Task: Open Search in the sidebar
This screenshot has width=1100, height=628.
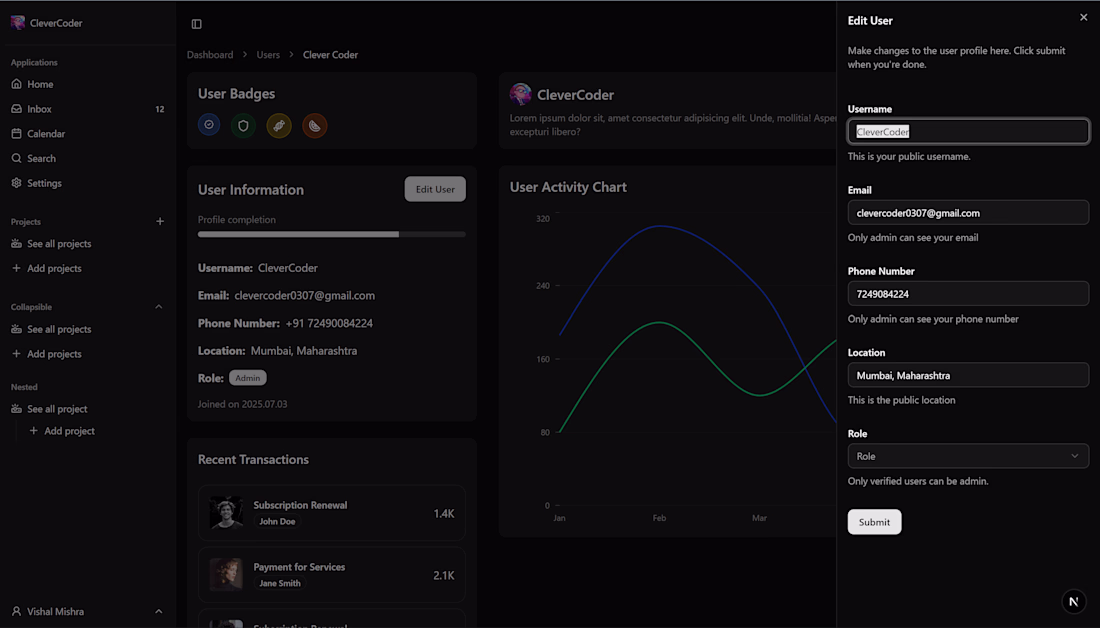Action: tap(88, 158)
